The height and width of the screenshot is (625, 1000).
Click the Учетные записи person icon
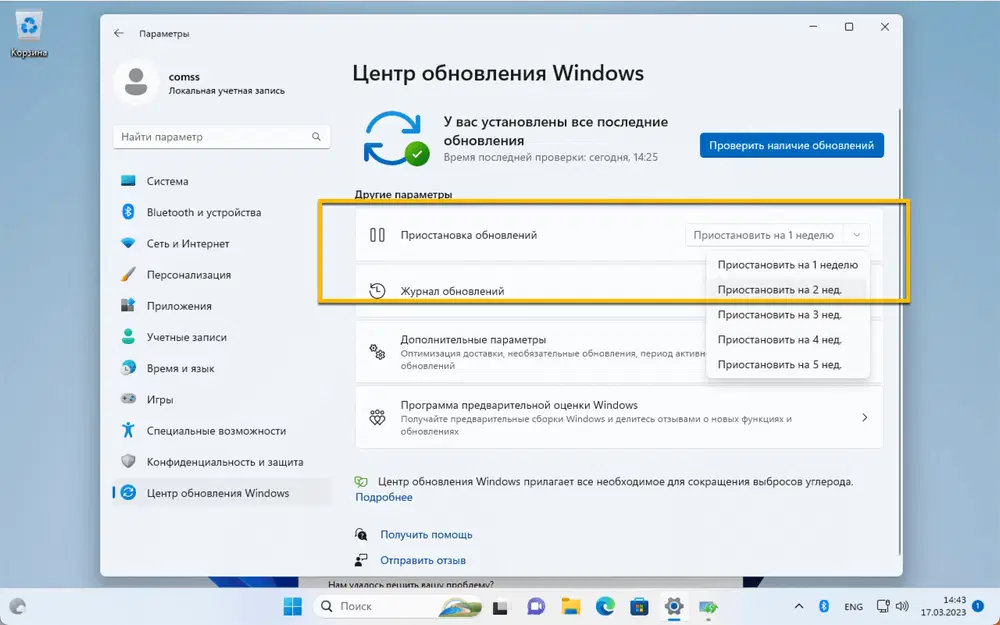[128, 337]
